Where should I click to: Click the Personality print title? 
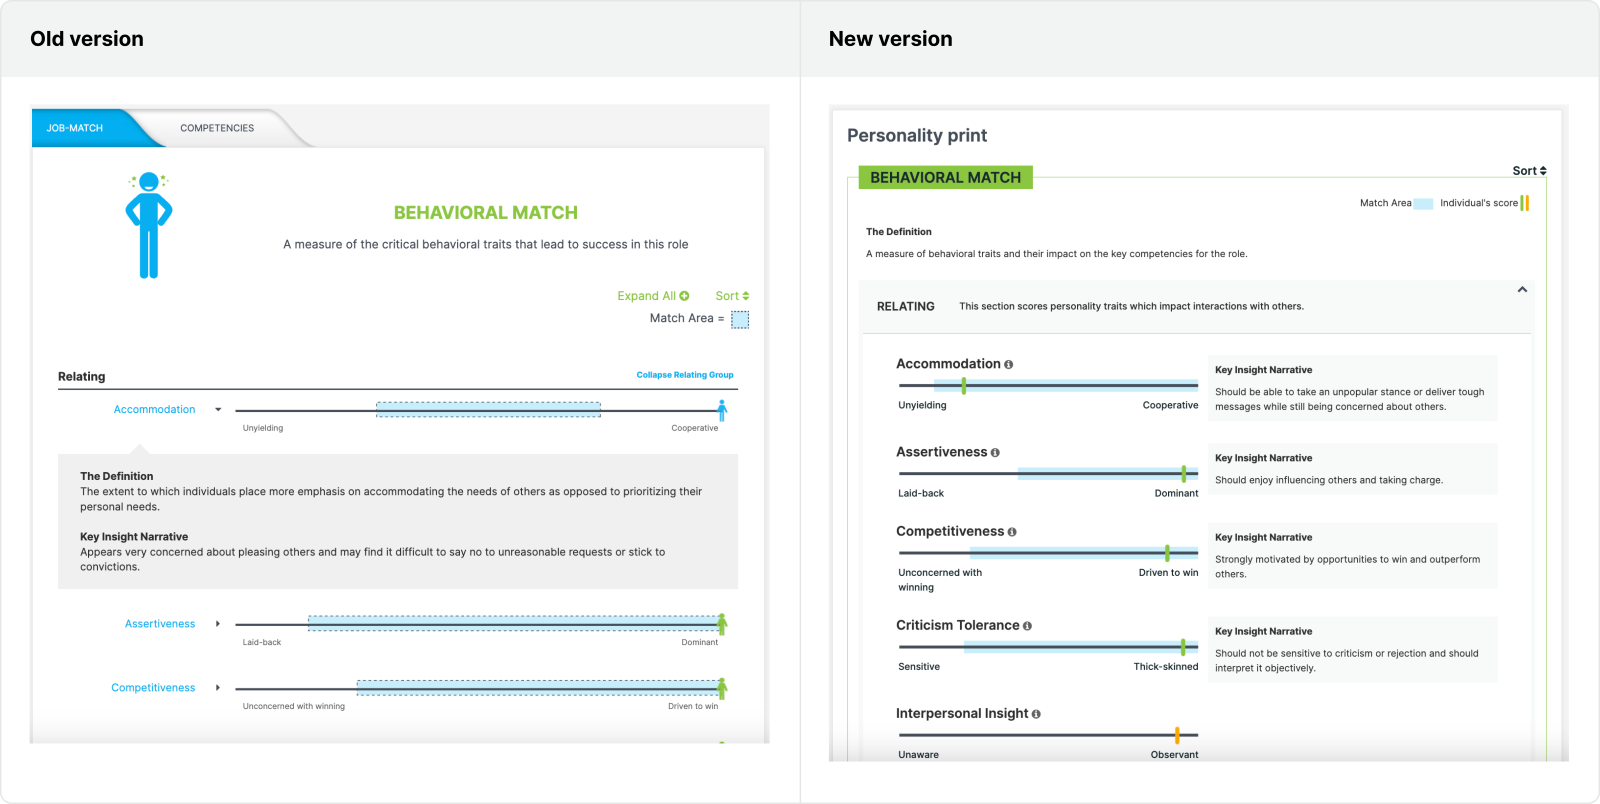click(917, 135)
